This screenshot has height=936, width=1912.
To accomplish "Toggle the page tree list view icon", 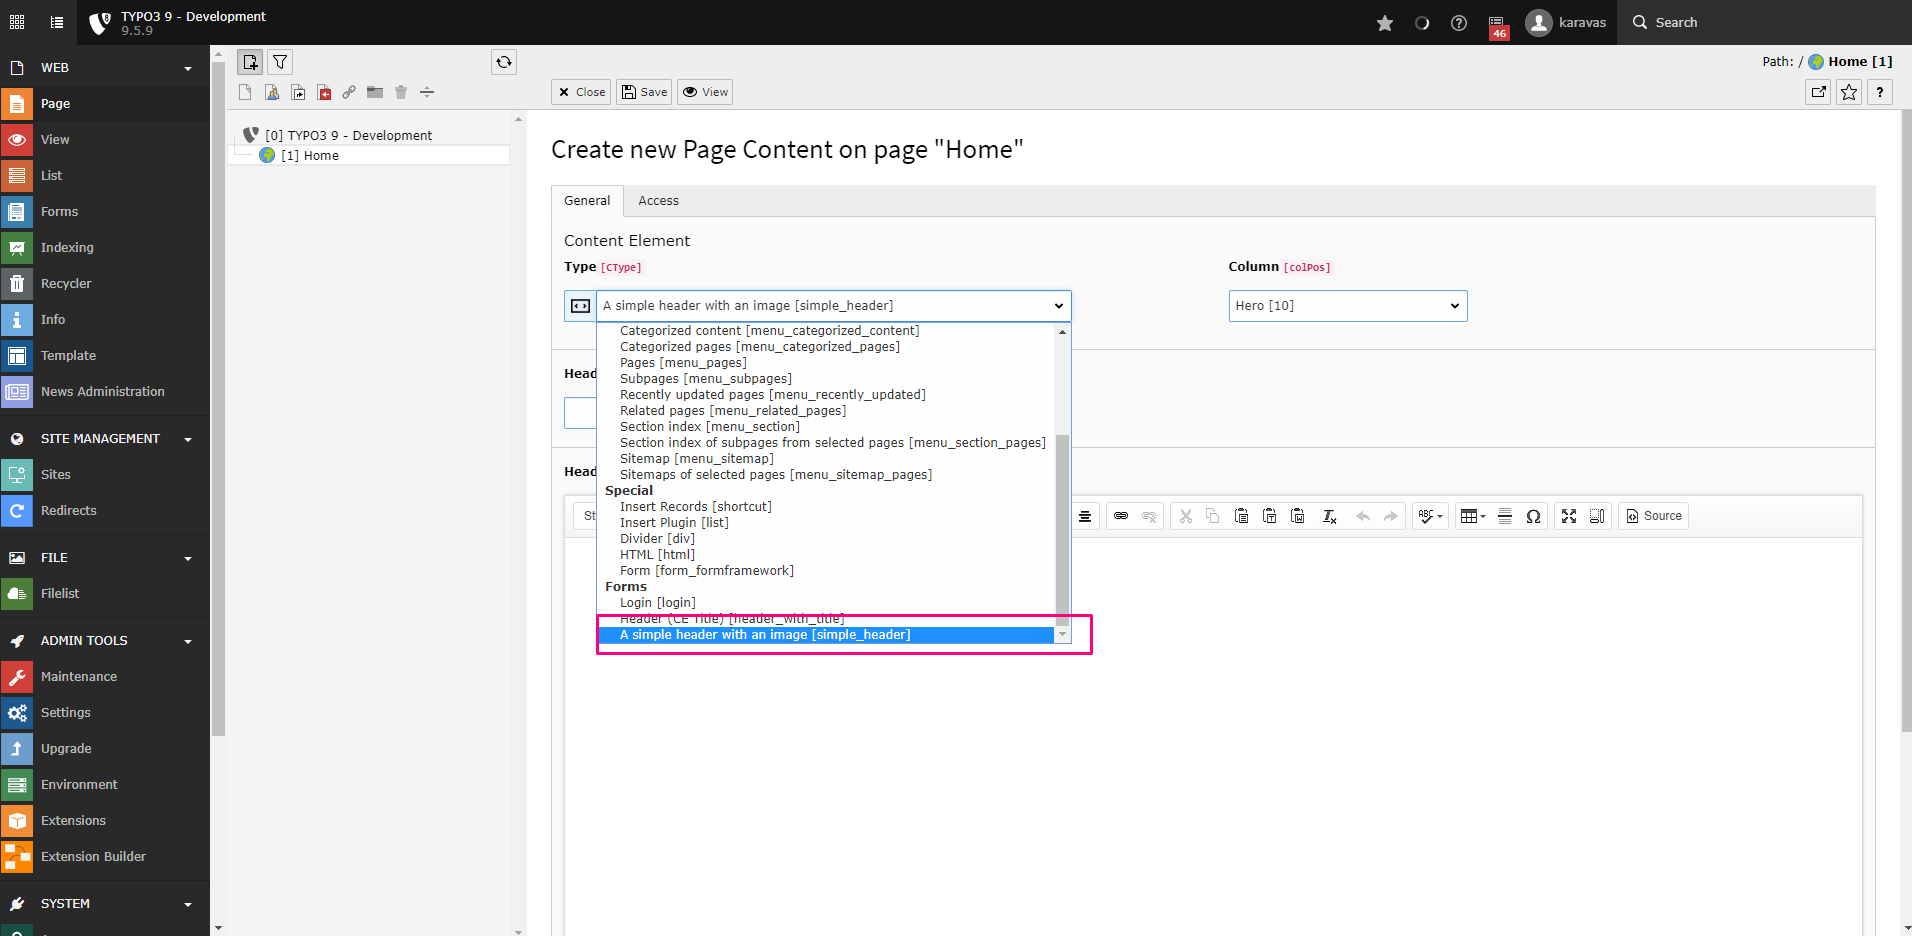I will click(57, 22).
